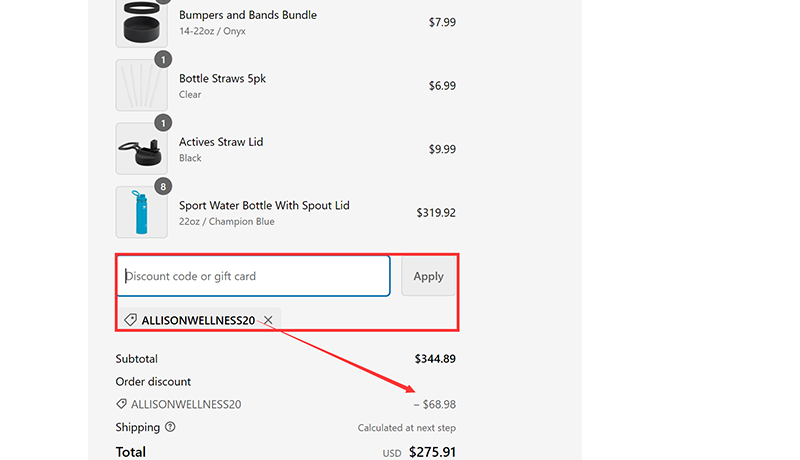The image size is (800, 460).
Task: Click the -$68.98 order discount amount
Action: point(434,404)
